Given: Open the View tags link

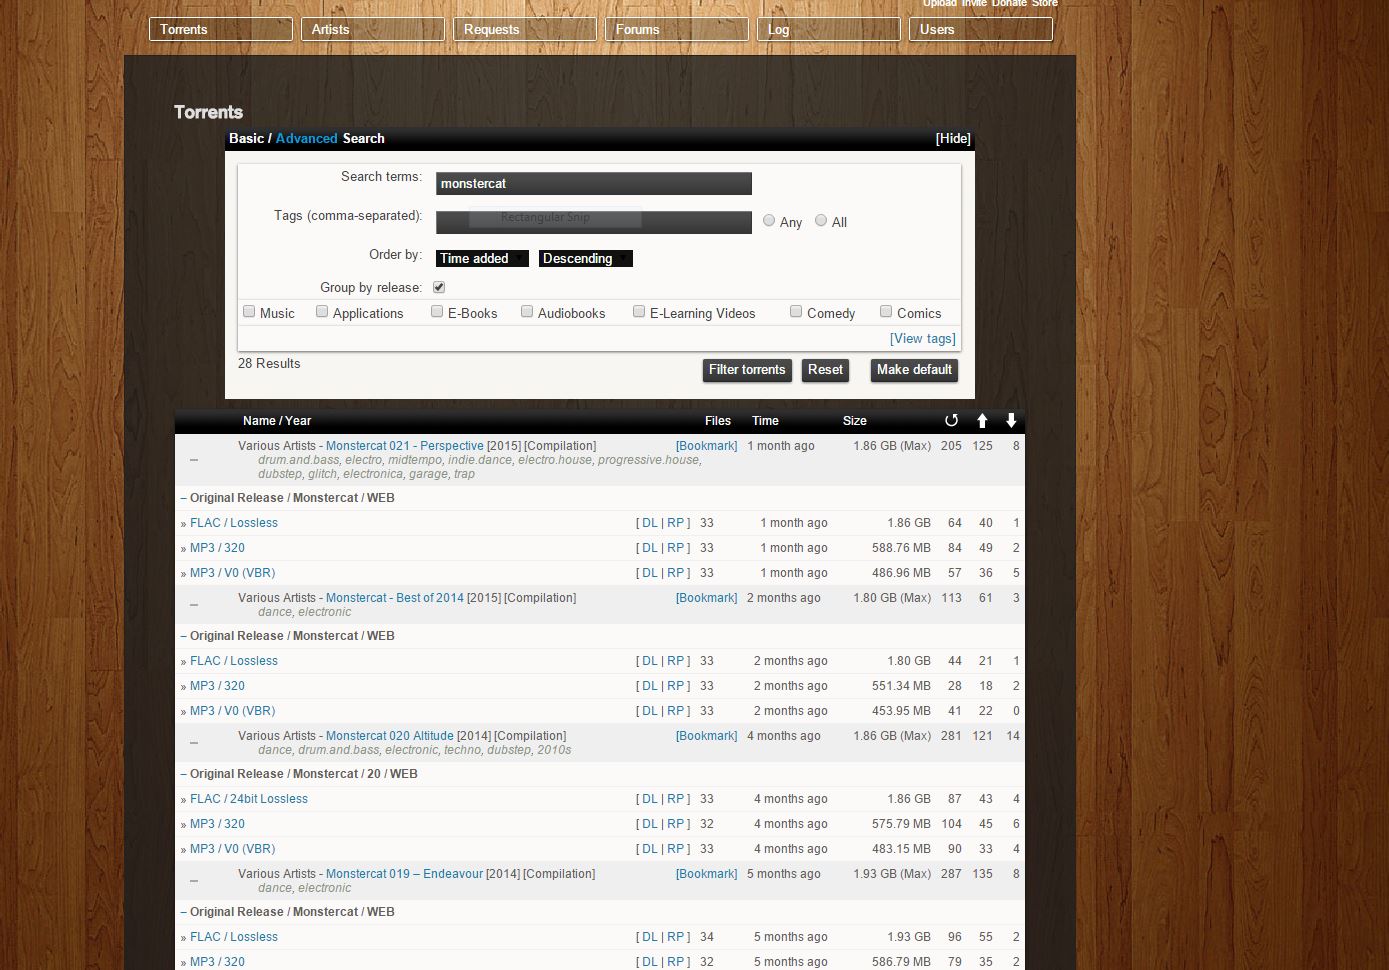Looking at the screenshot, I should [923, 339].
